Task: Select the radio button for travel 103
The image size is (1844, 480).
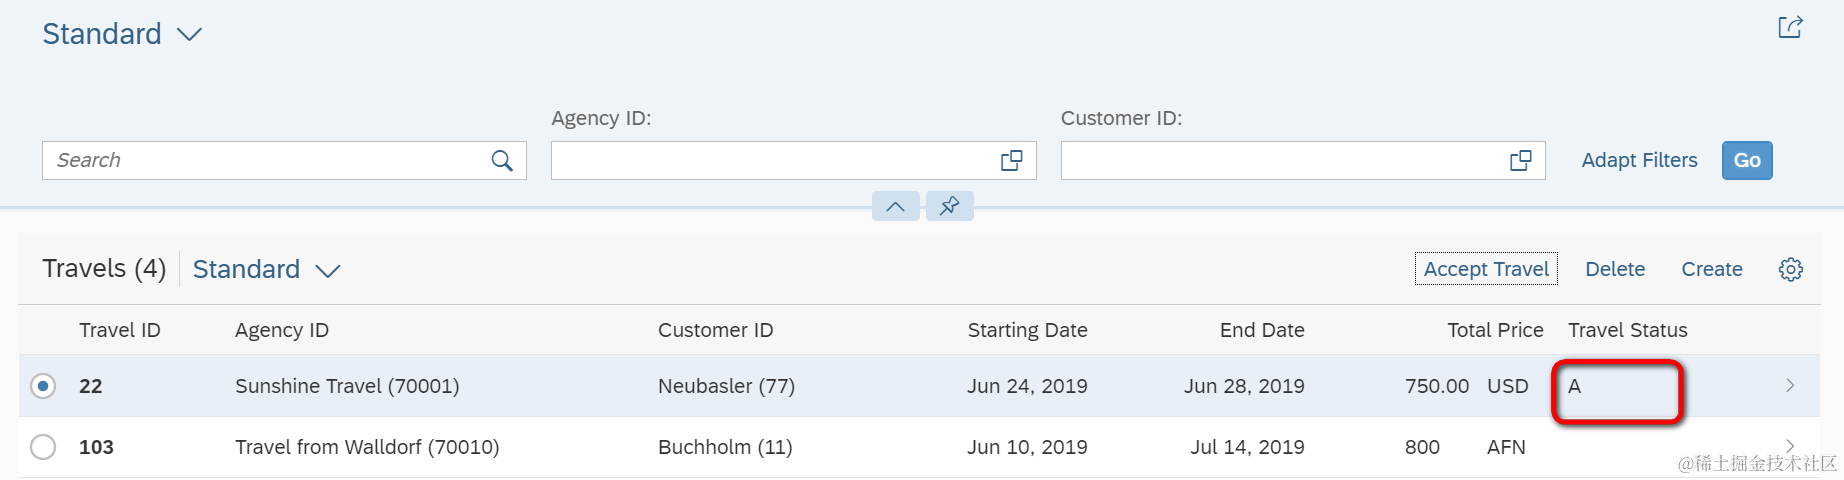Action: (43, 447)
